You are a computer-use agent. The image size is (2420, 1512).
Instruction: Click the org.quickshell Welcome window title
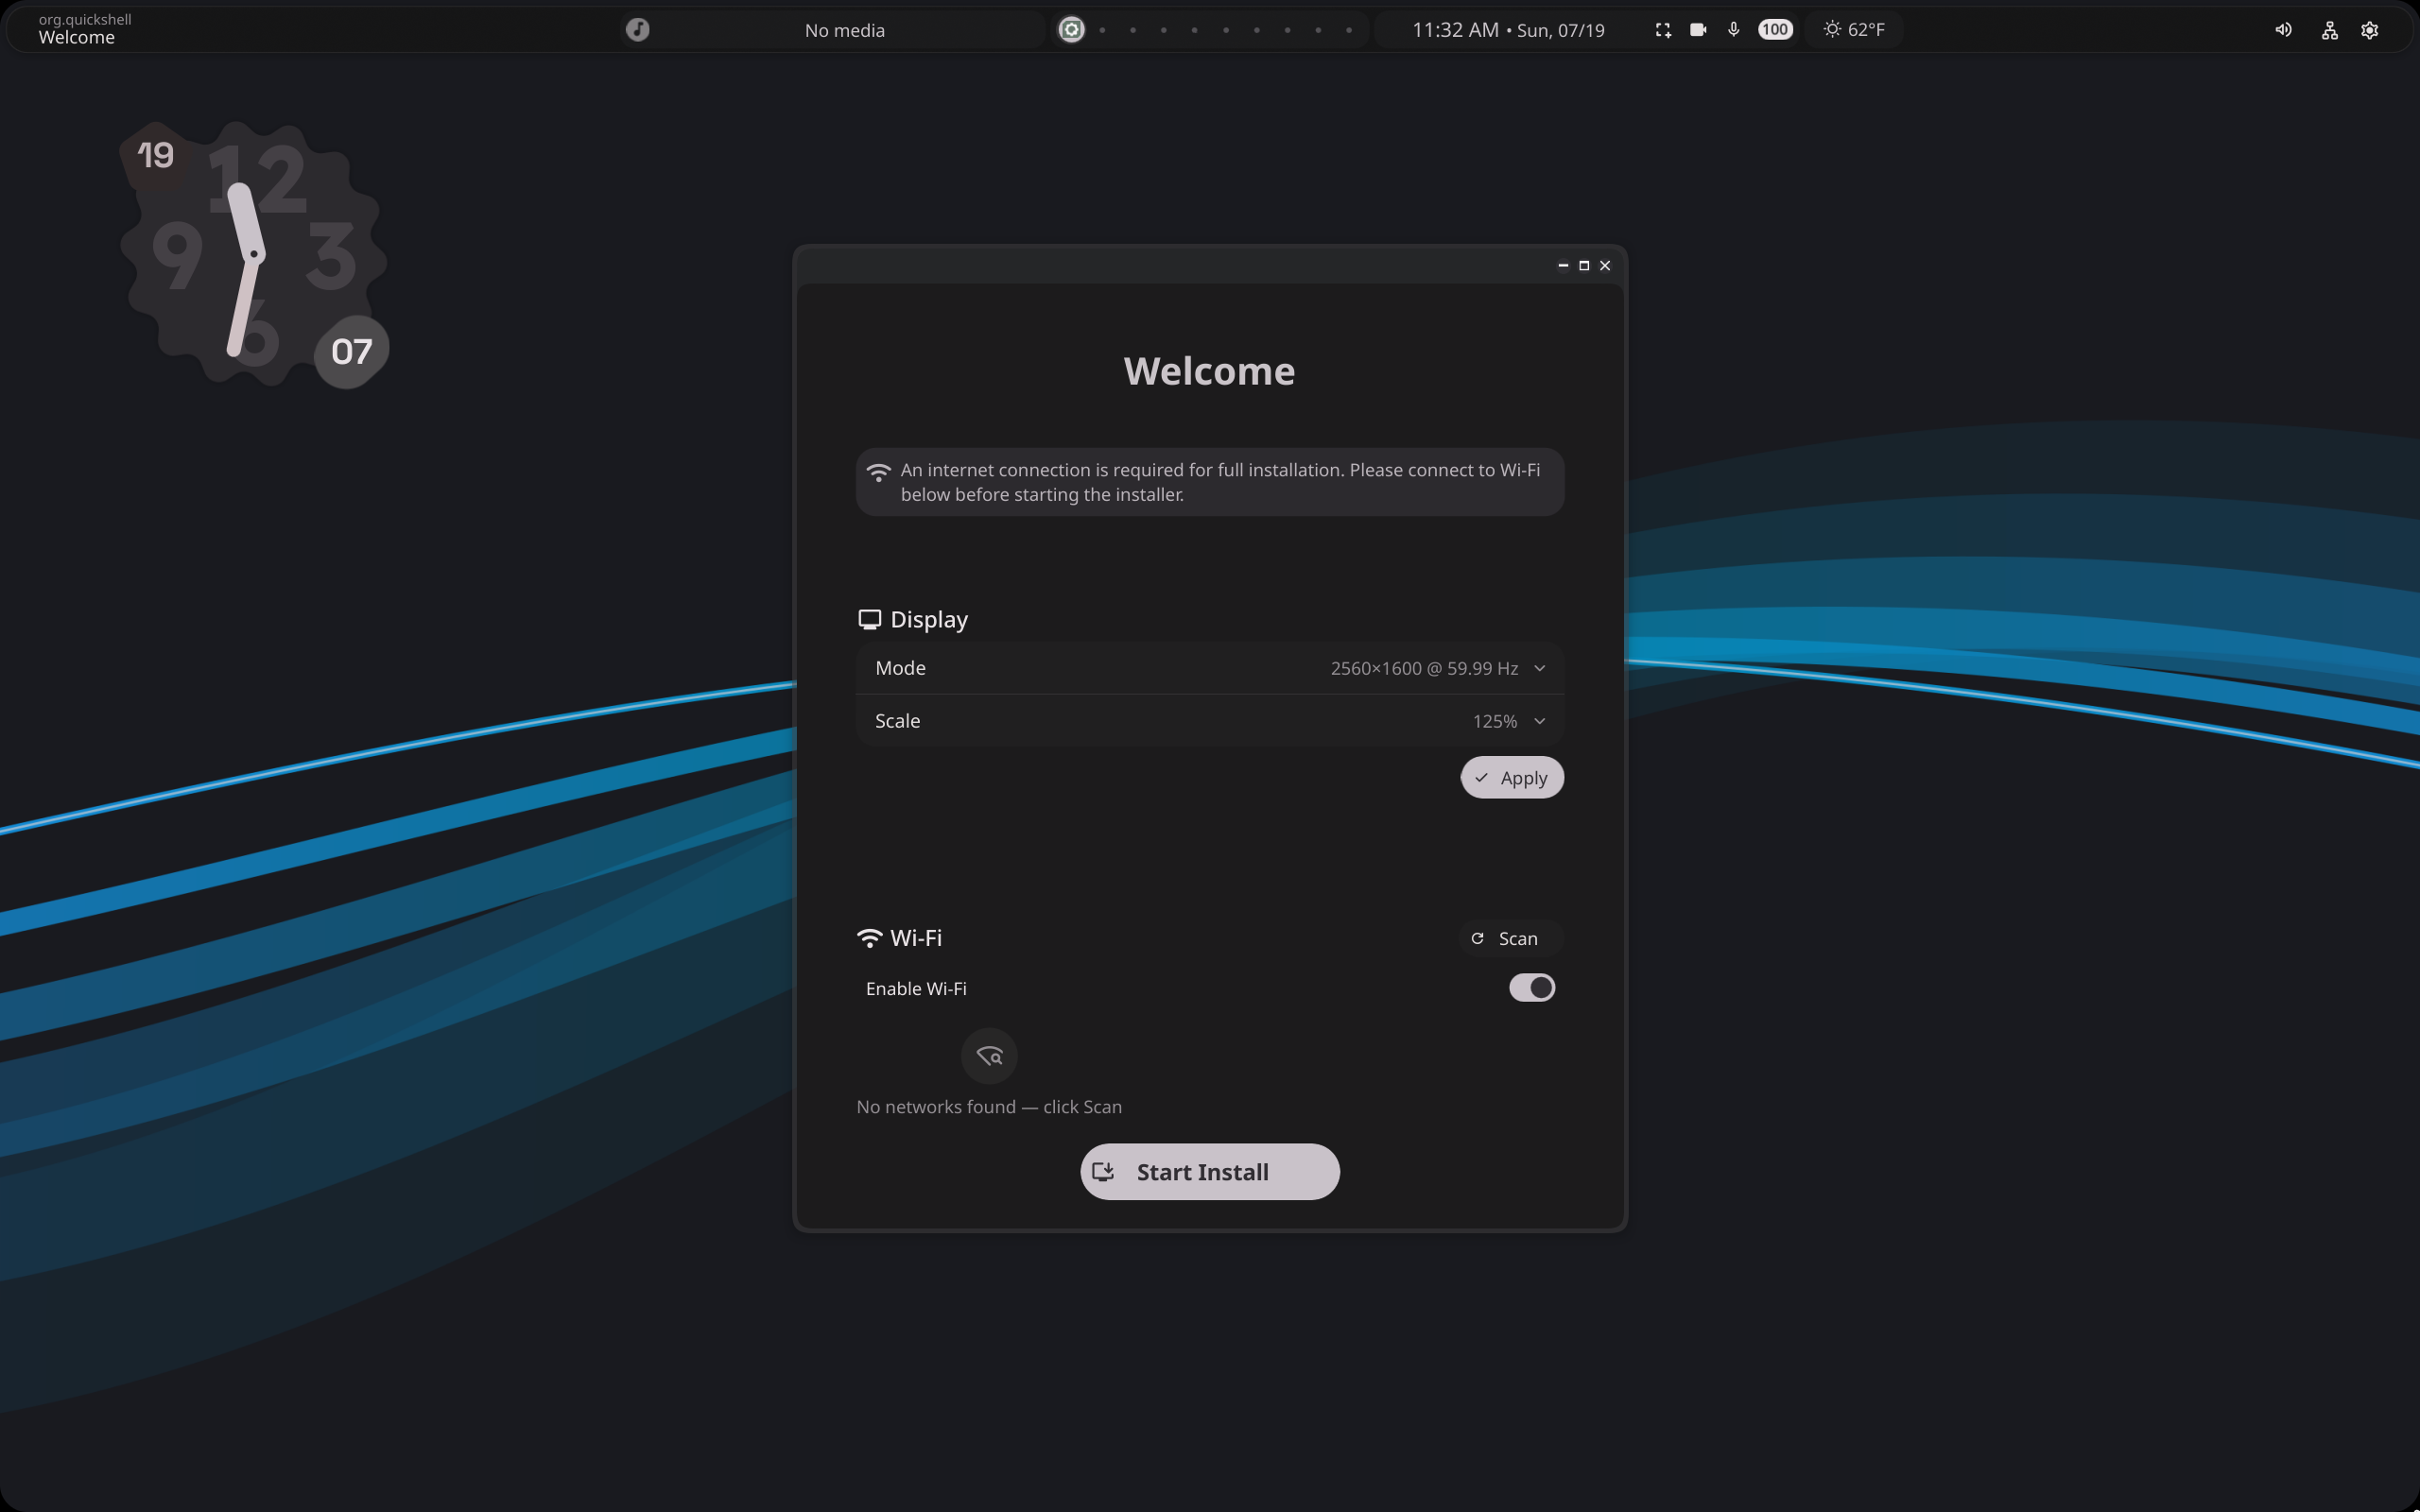pyautogui.click(x=85, y=29)
